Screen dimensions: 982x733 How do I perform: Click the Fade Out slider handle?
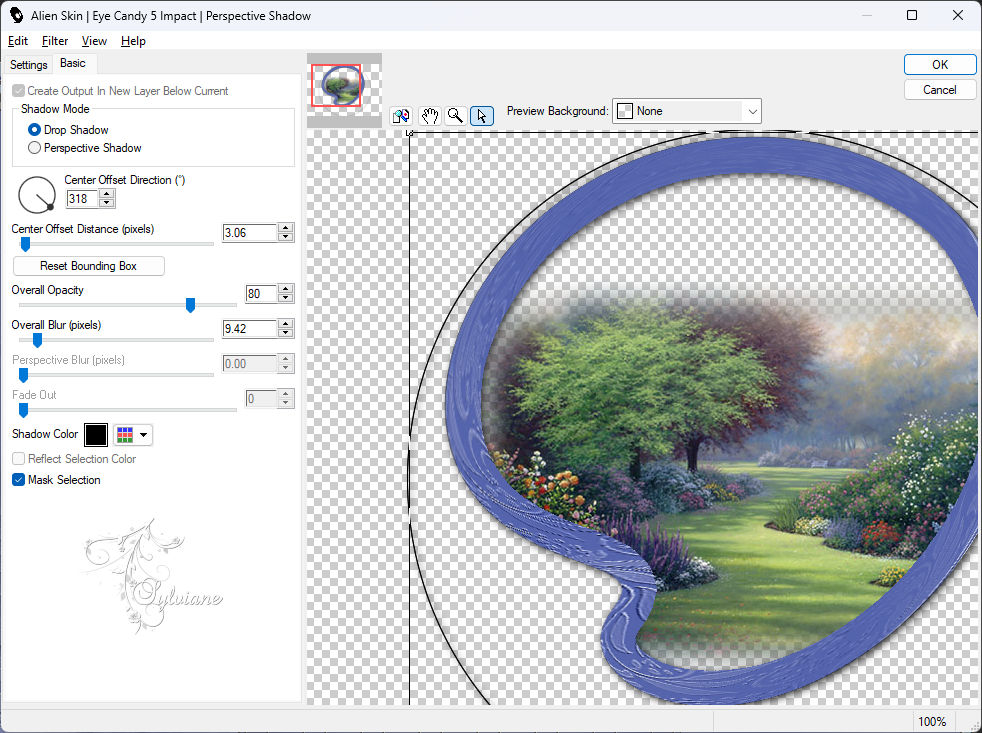(23, 410)
